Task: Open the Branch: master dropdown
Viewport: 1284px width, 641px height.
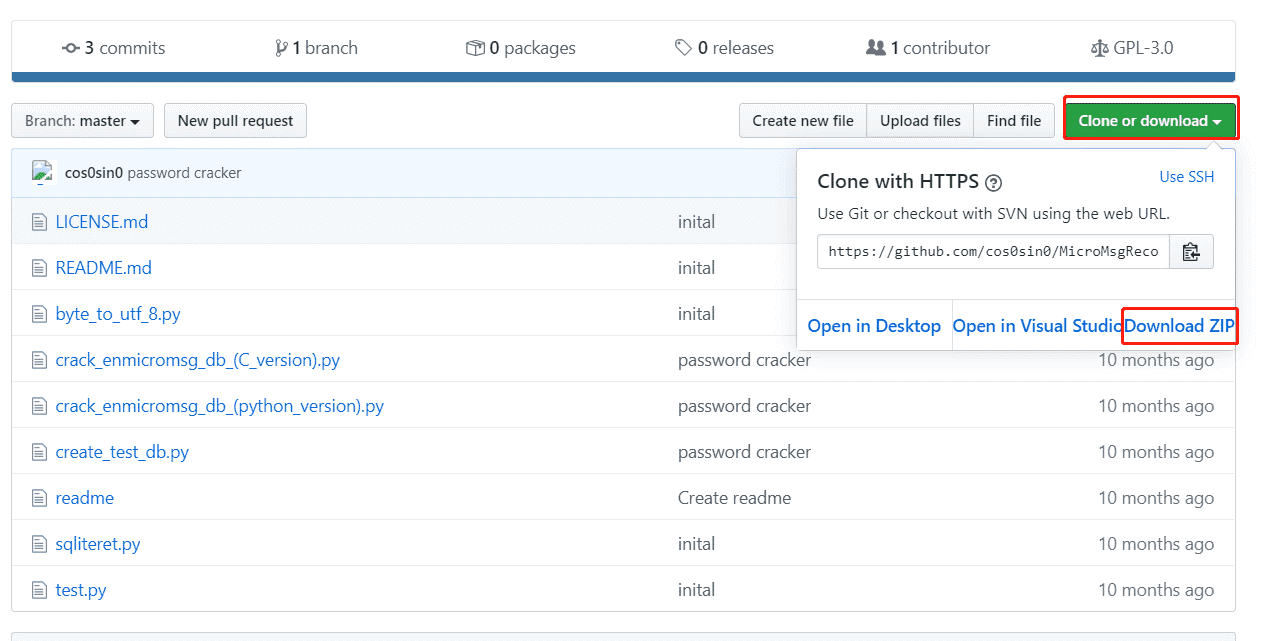Action: click(x=82, y=121)
